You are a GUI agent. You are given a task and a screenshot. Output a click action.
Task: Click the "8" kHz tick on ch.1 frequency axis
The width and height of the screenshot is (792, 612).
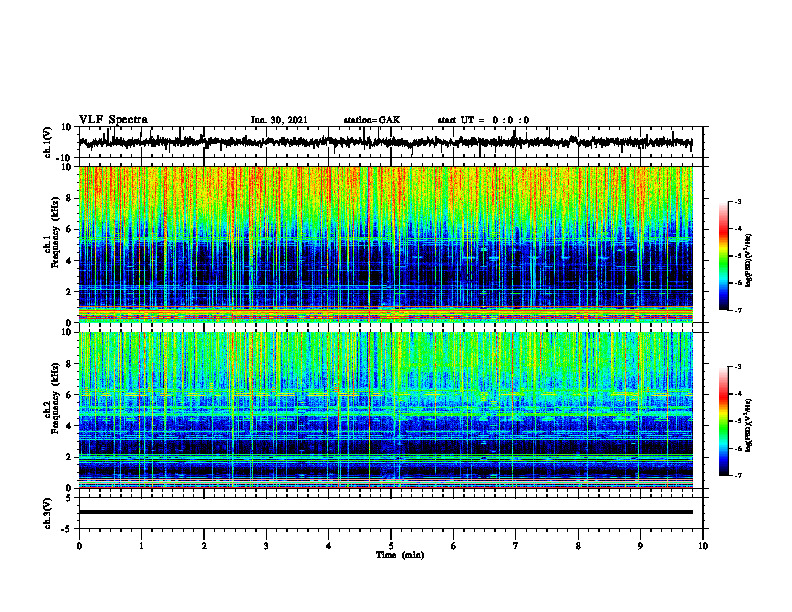pyautogui.click(x=70, y=198)
